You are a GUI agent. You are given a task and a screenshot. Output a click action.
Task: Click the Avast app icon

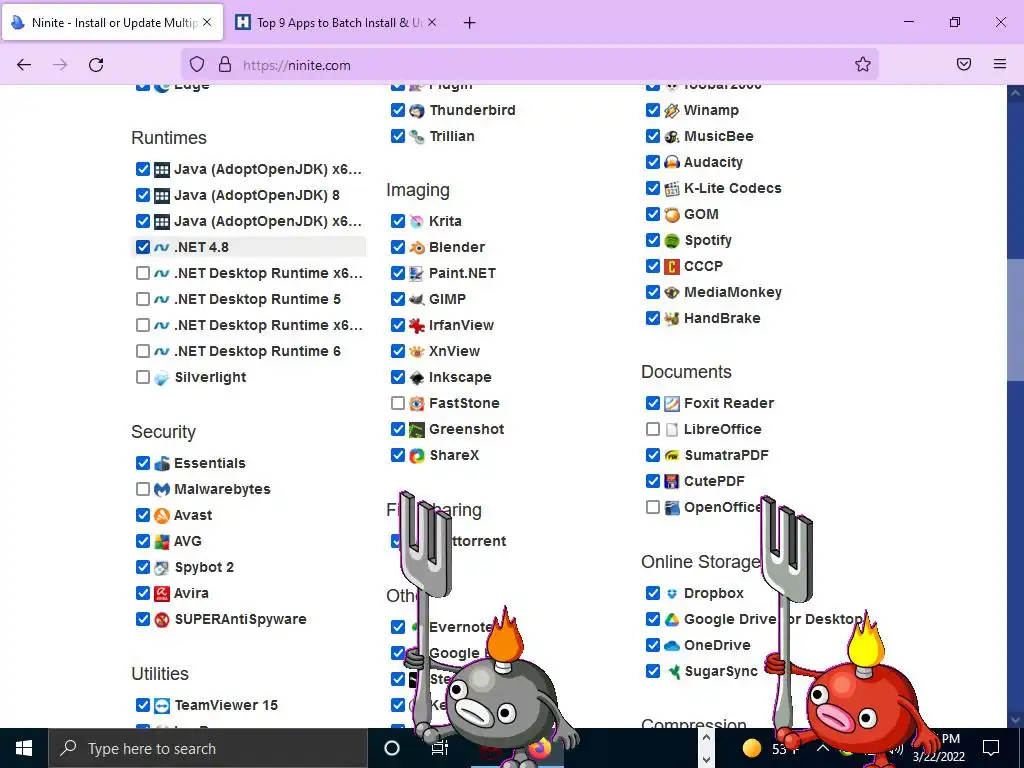tap(162, 515)
